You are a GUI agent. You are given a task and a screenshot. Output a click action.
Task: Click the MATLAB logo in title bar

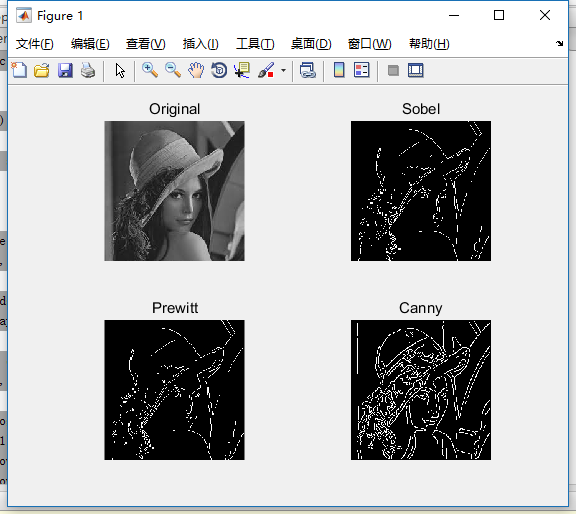pyautogui.click(x=24, y=15)
